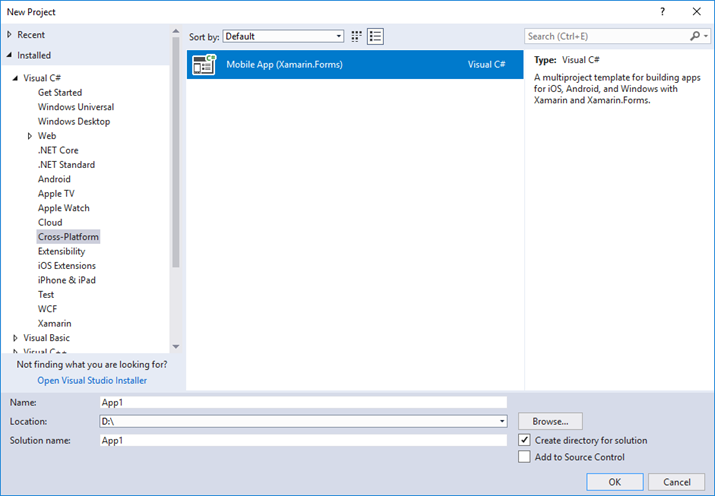The width and height of the screenshot is (715, 496).
Task: Expand the Visual Basic node
Action: click(x=16, y=338)
